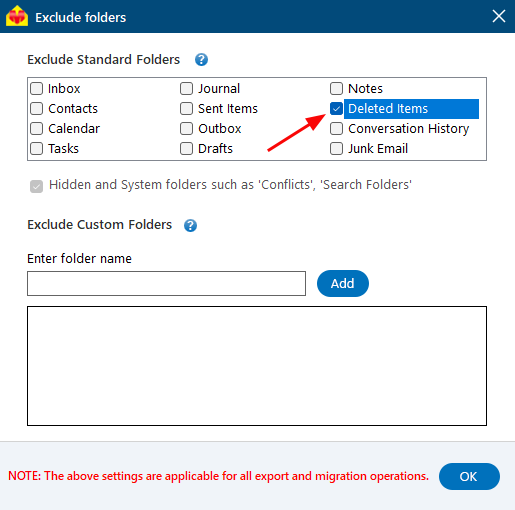Tick the Junk Email checkbox
Screen dimensions: 515x510
click(x=337, y=149)
